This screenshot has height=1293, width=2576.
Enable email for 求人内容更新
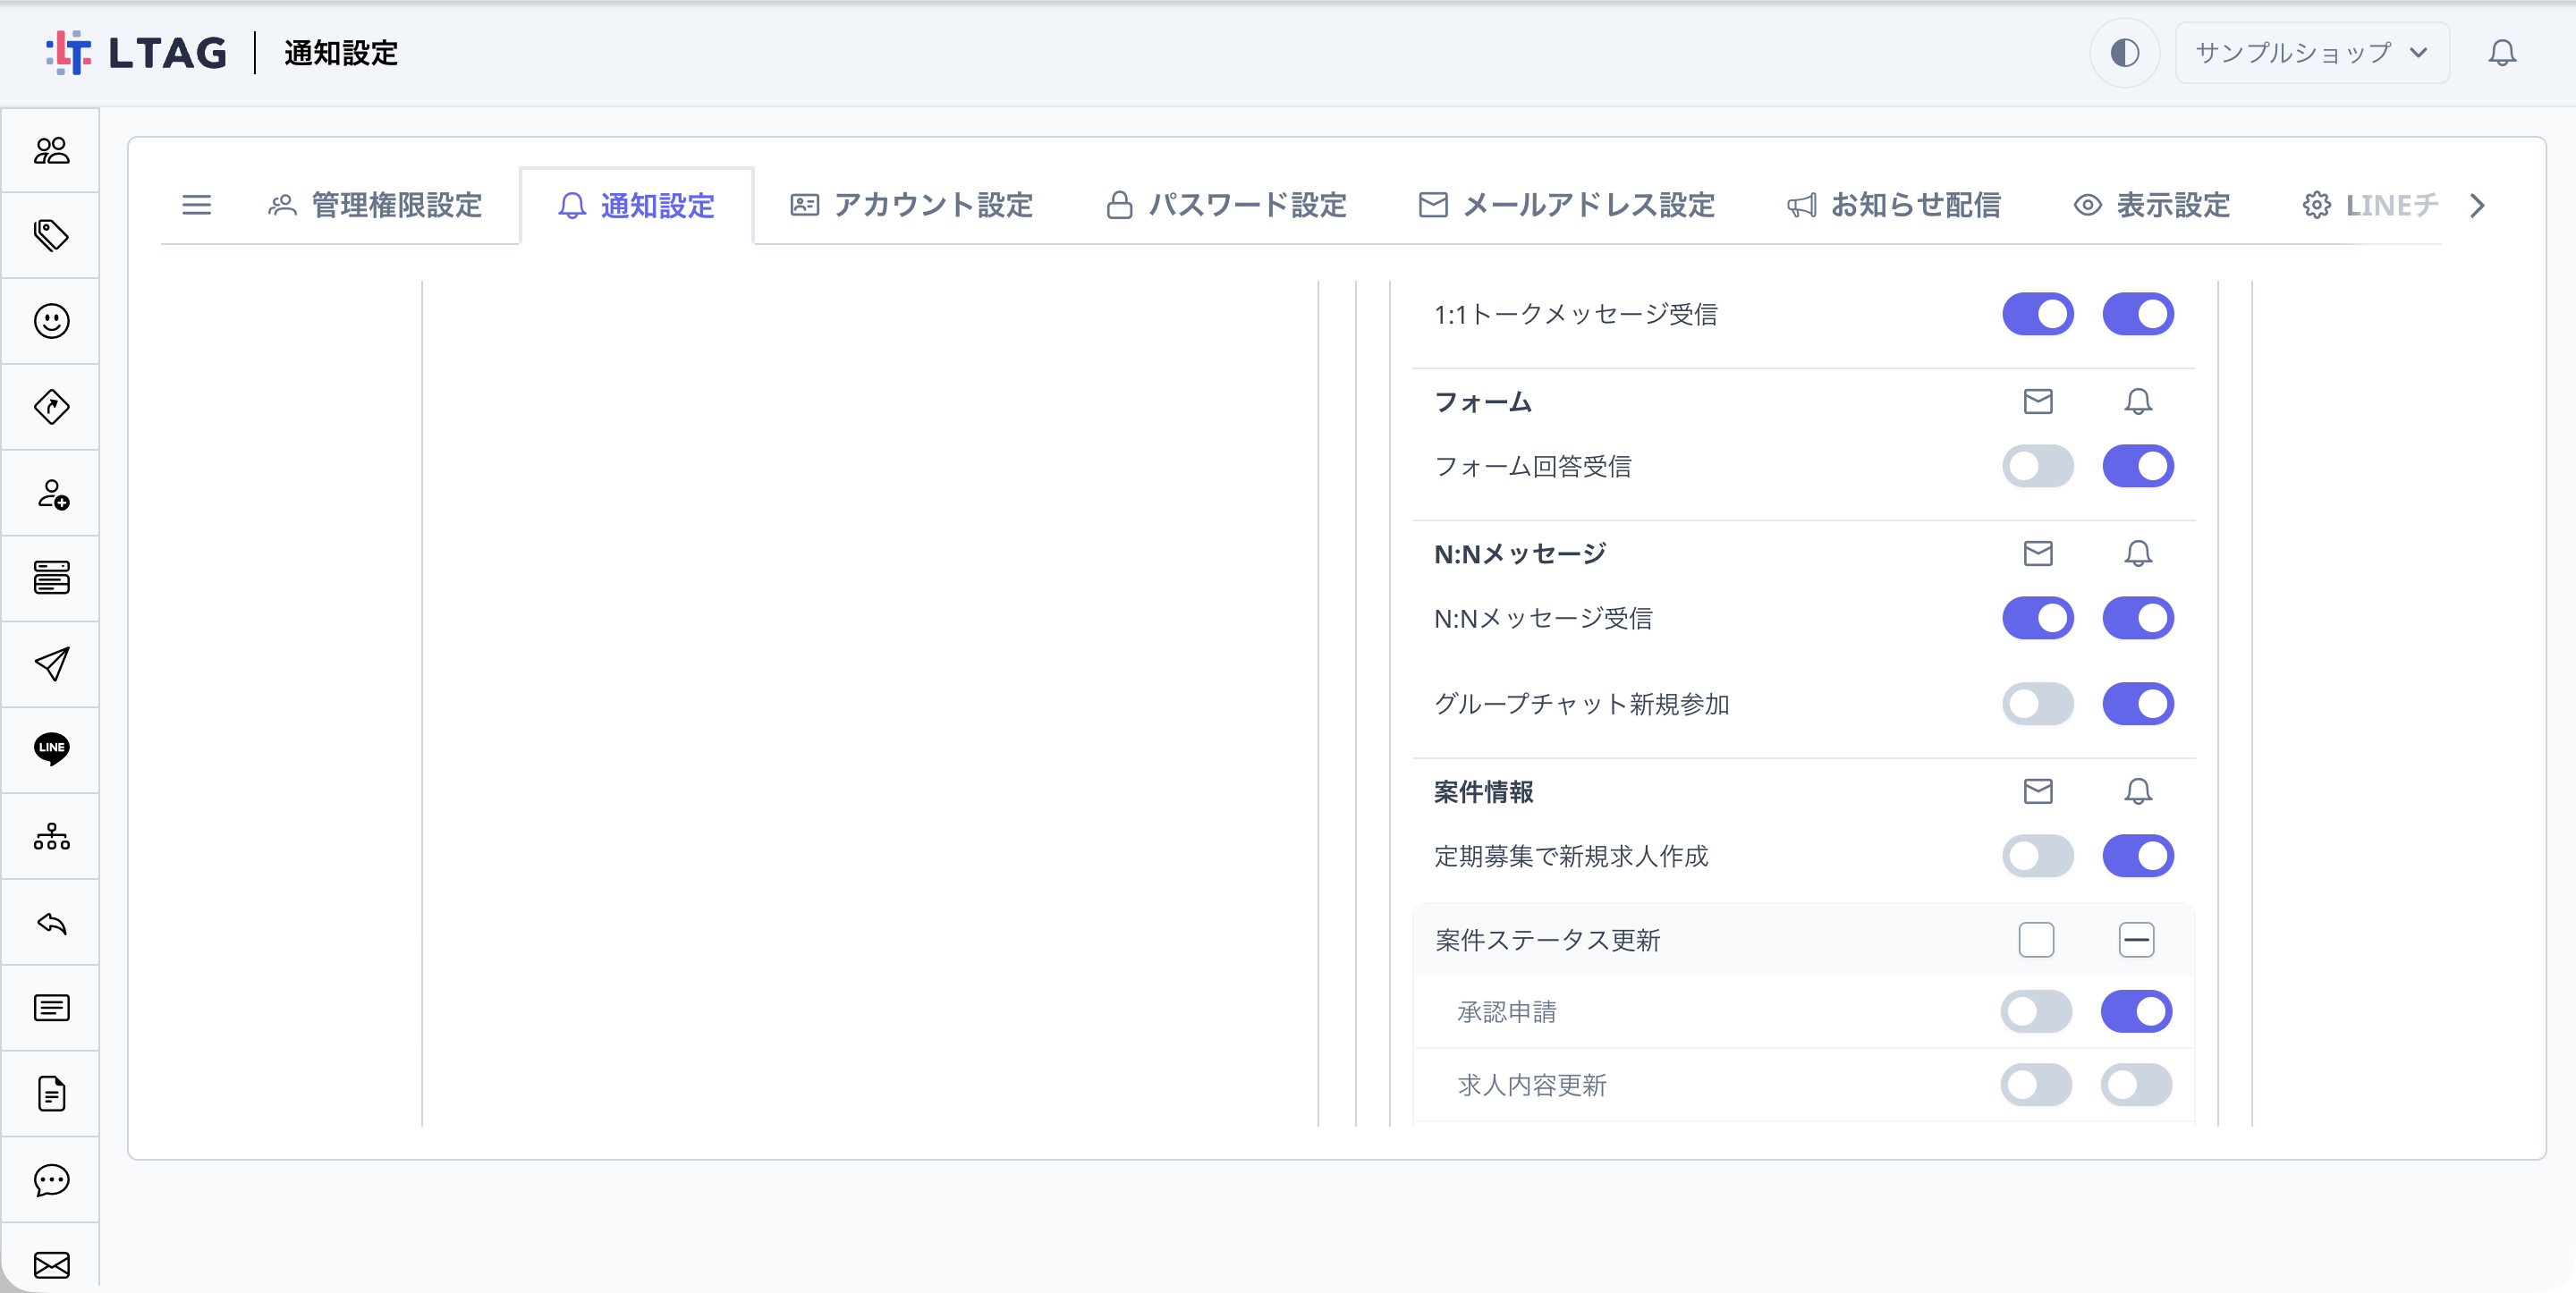coord(2036,1085)
